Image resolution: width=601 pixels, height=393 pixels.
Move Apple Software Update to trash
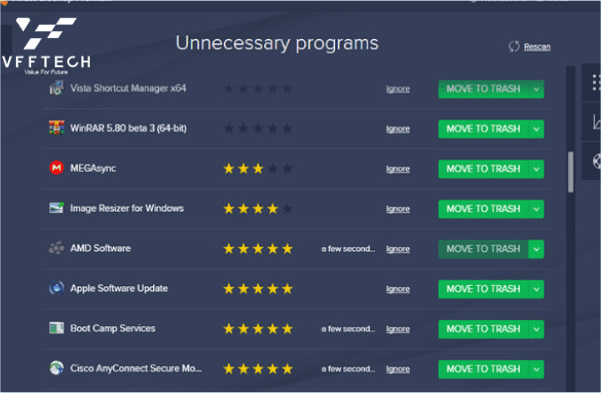pos(483,289)
